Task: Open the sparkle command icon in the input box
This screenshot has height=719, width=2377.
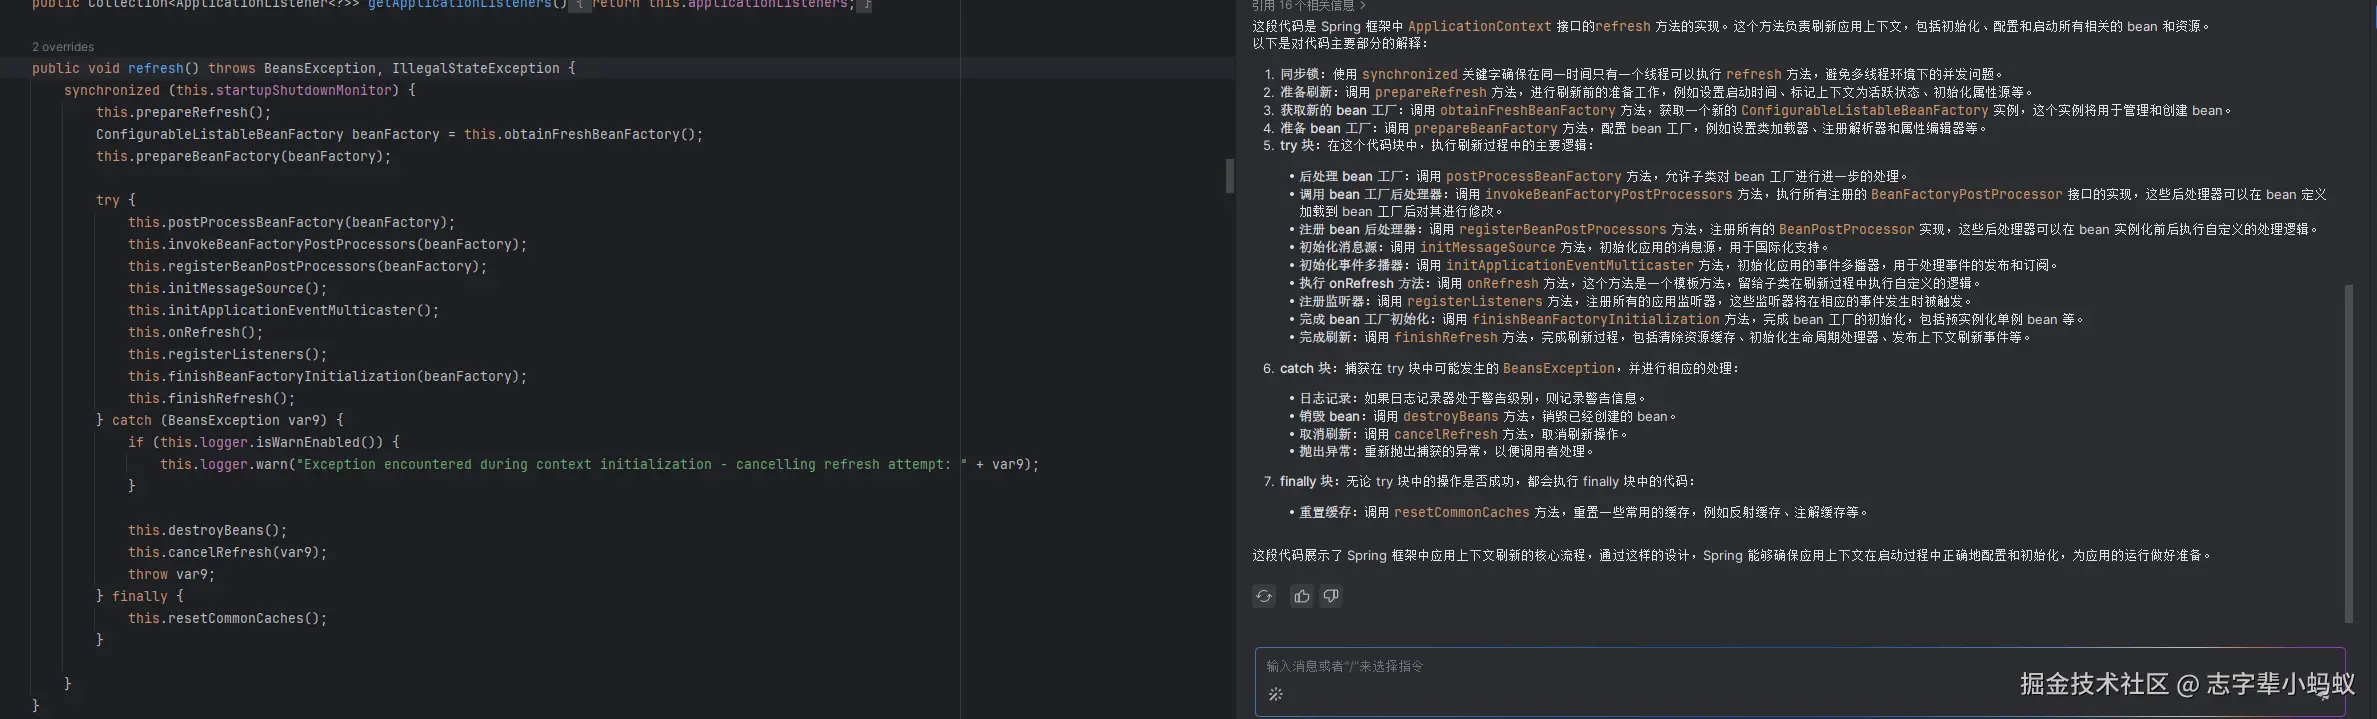Action: (x=1276, y=694)
